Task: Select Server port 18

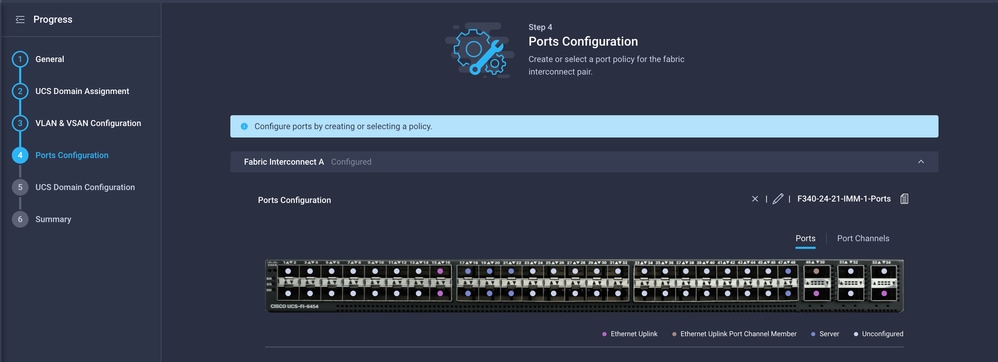Action: point(468,293)
